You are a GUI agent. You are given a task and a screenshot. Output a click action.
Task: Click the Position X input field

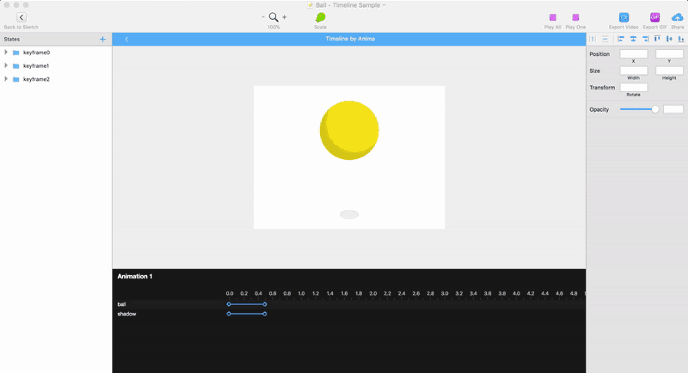coord(634,54)
